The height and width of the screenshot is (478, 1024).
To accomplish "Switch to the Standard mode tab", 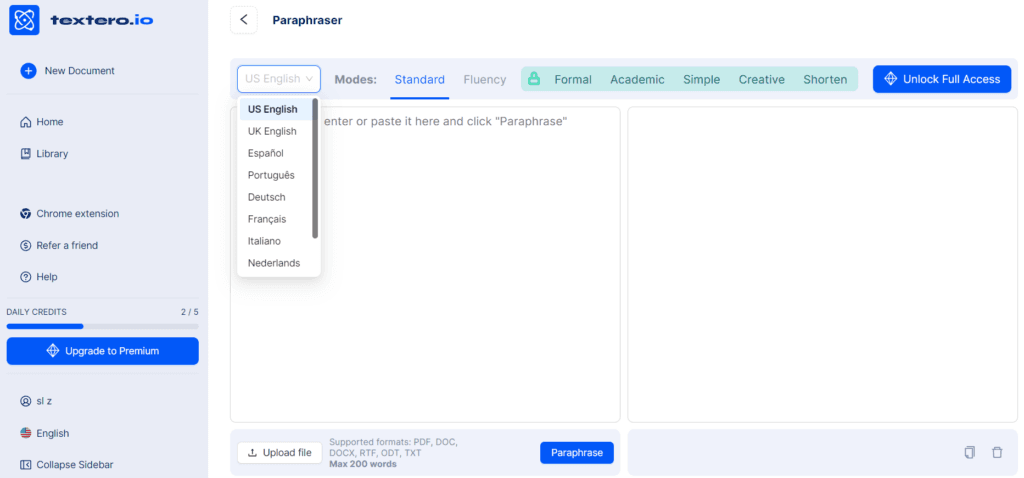I will (x=419, y=80).
